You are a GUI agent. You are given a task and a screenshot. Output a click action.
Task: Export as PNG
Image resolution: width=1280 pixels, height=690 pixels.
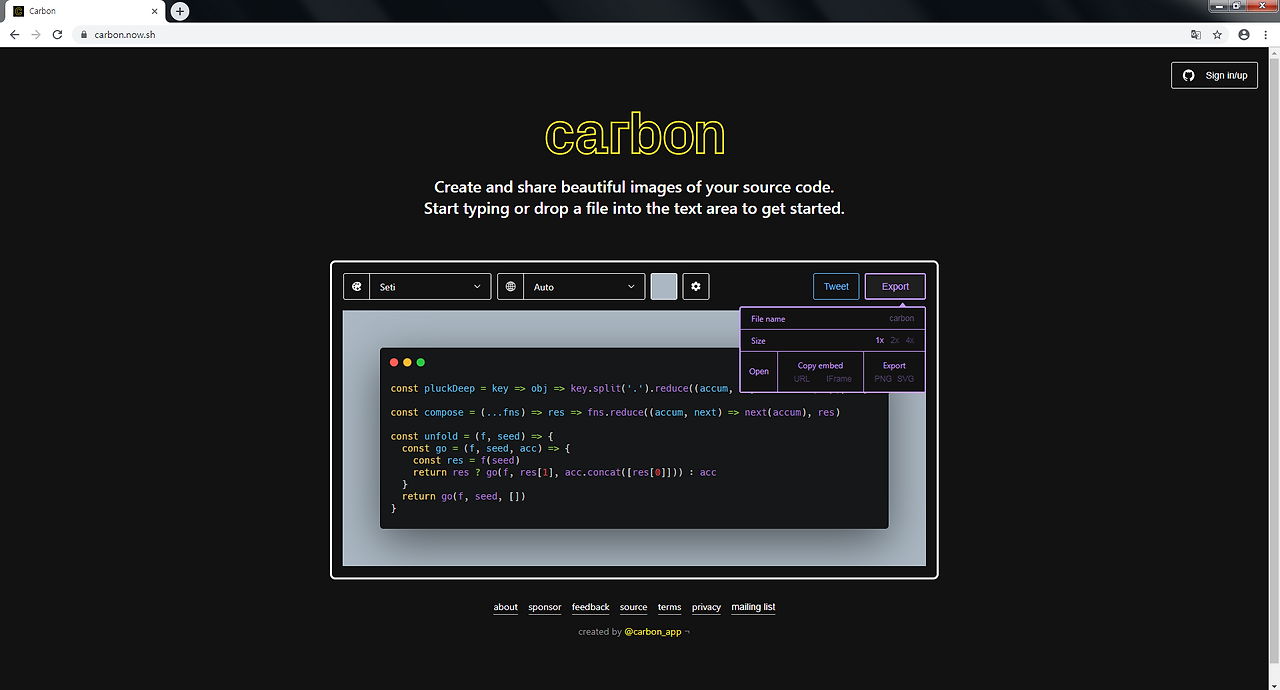883,379
